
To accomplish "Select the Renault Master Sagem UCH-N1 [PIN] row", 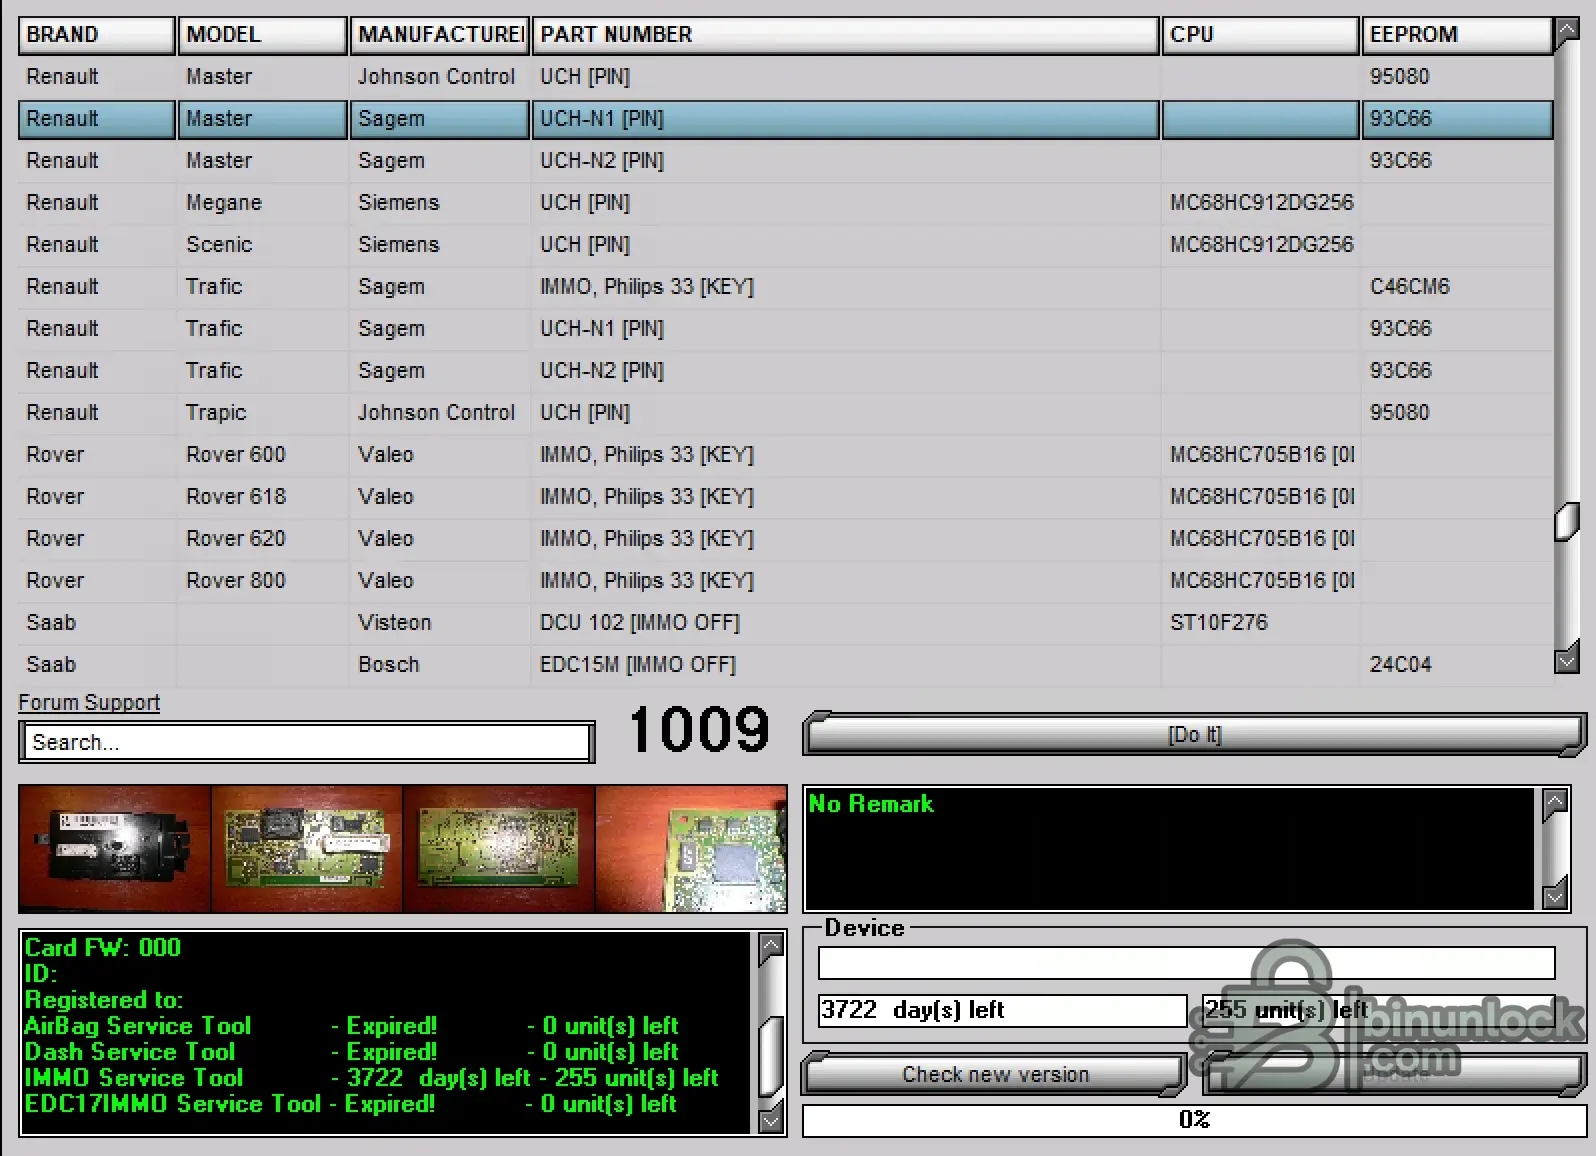I will point(786,119).
